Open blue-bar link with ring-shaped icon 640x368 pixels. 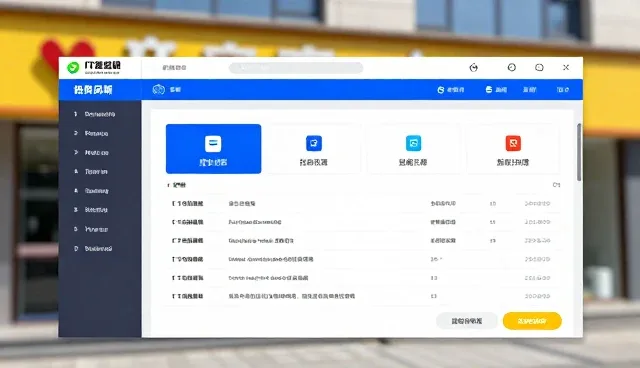coord(451,90)
